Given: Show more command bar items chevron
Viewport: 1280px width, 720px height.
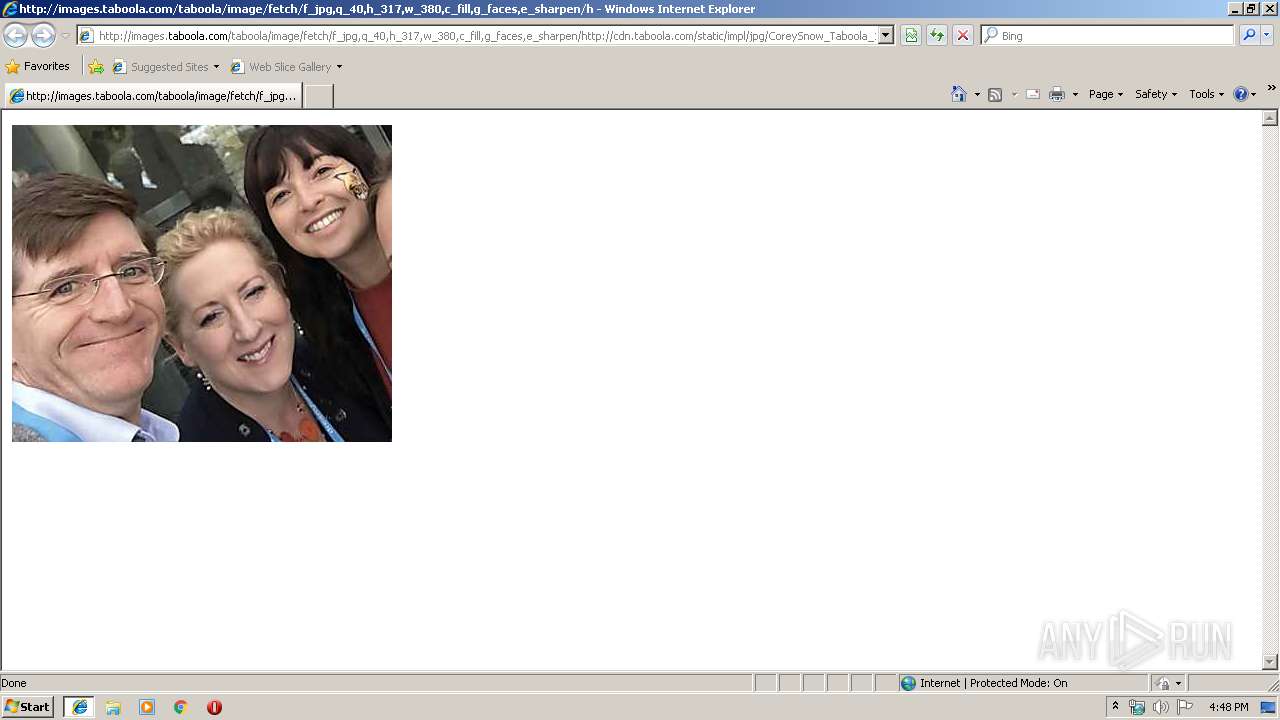Looking at the screenshot, I should click(1271, 89).
